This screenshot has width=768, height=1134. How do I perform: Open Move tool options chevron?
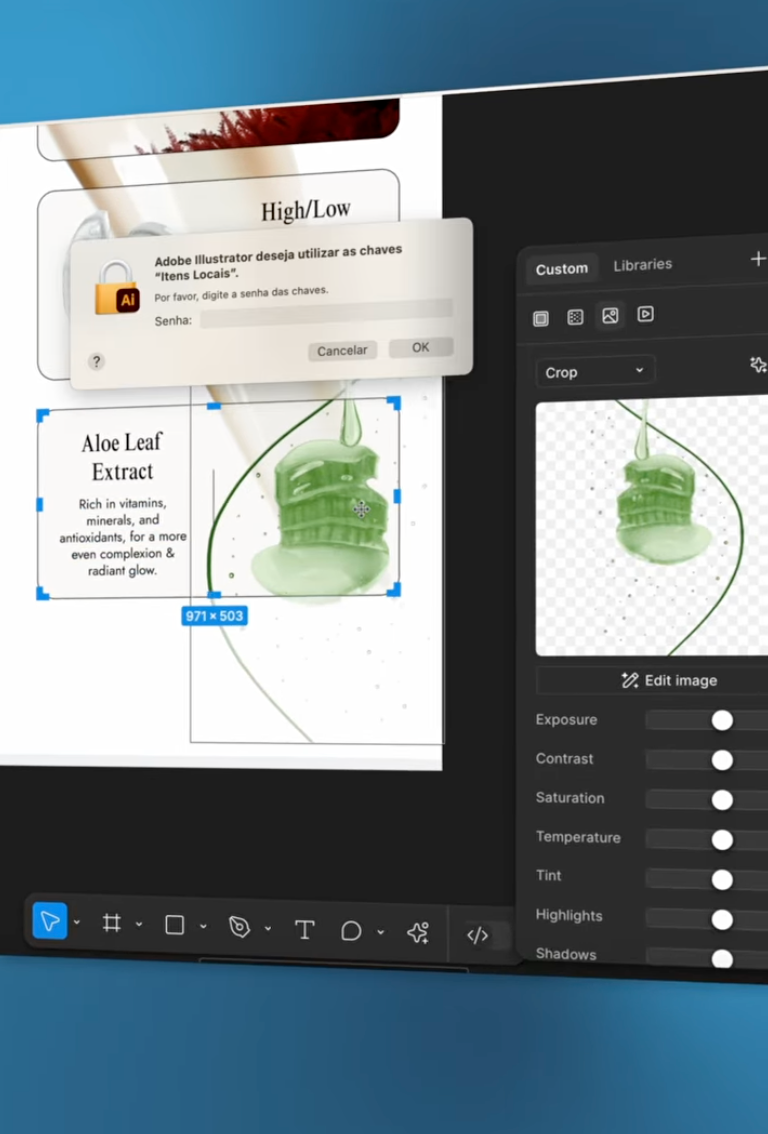(77, 922)
